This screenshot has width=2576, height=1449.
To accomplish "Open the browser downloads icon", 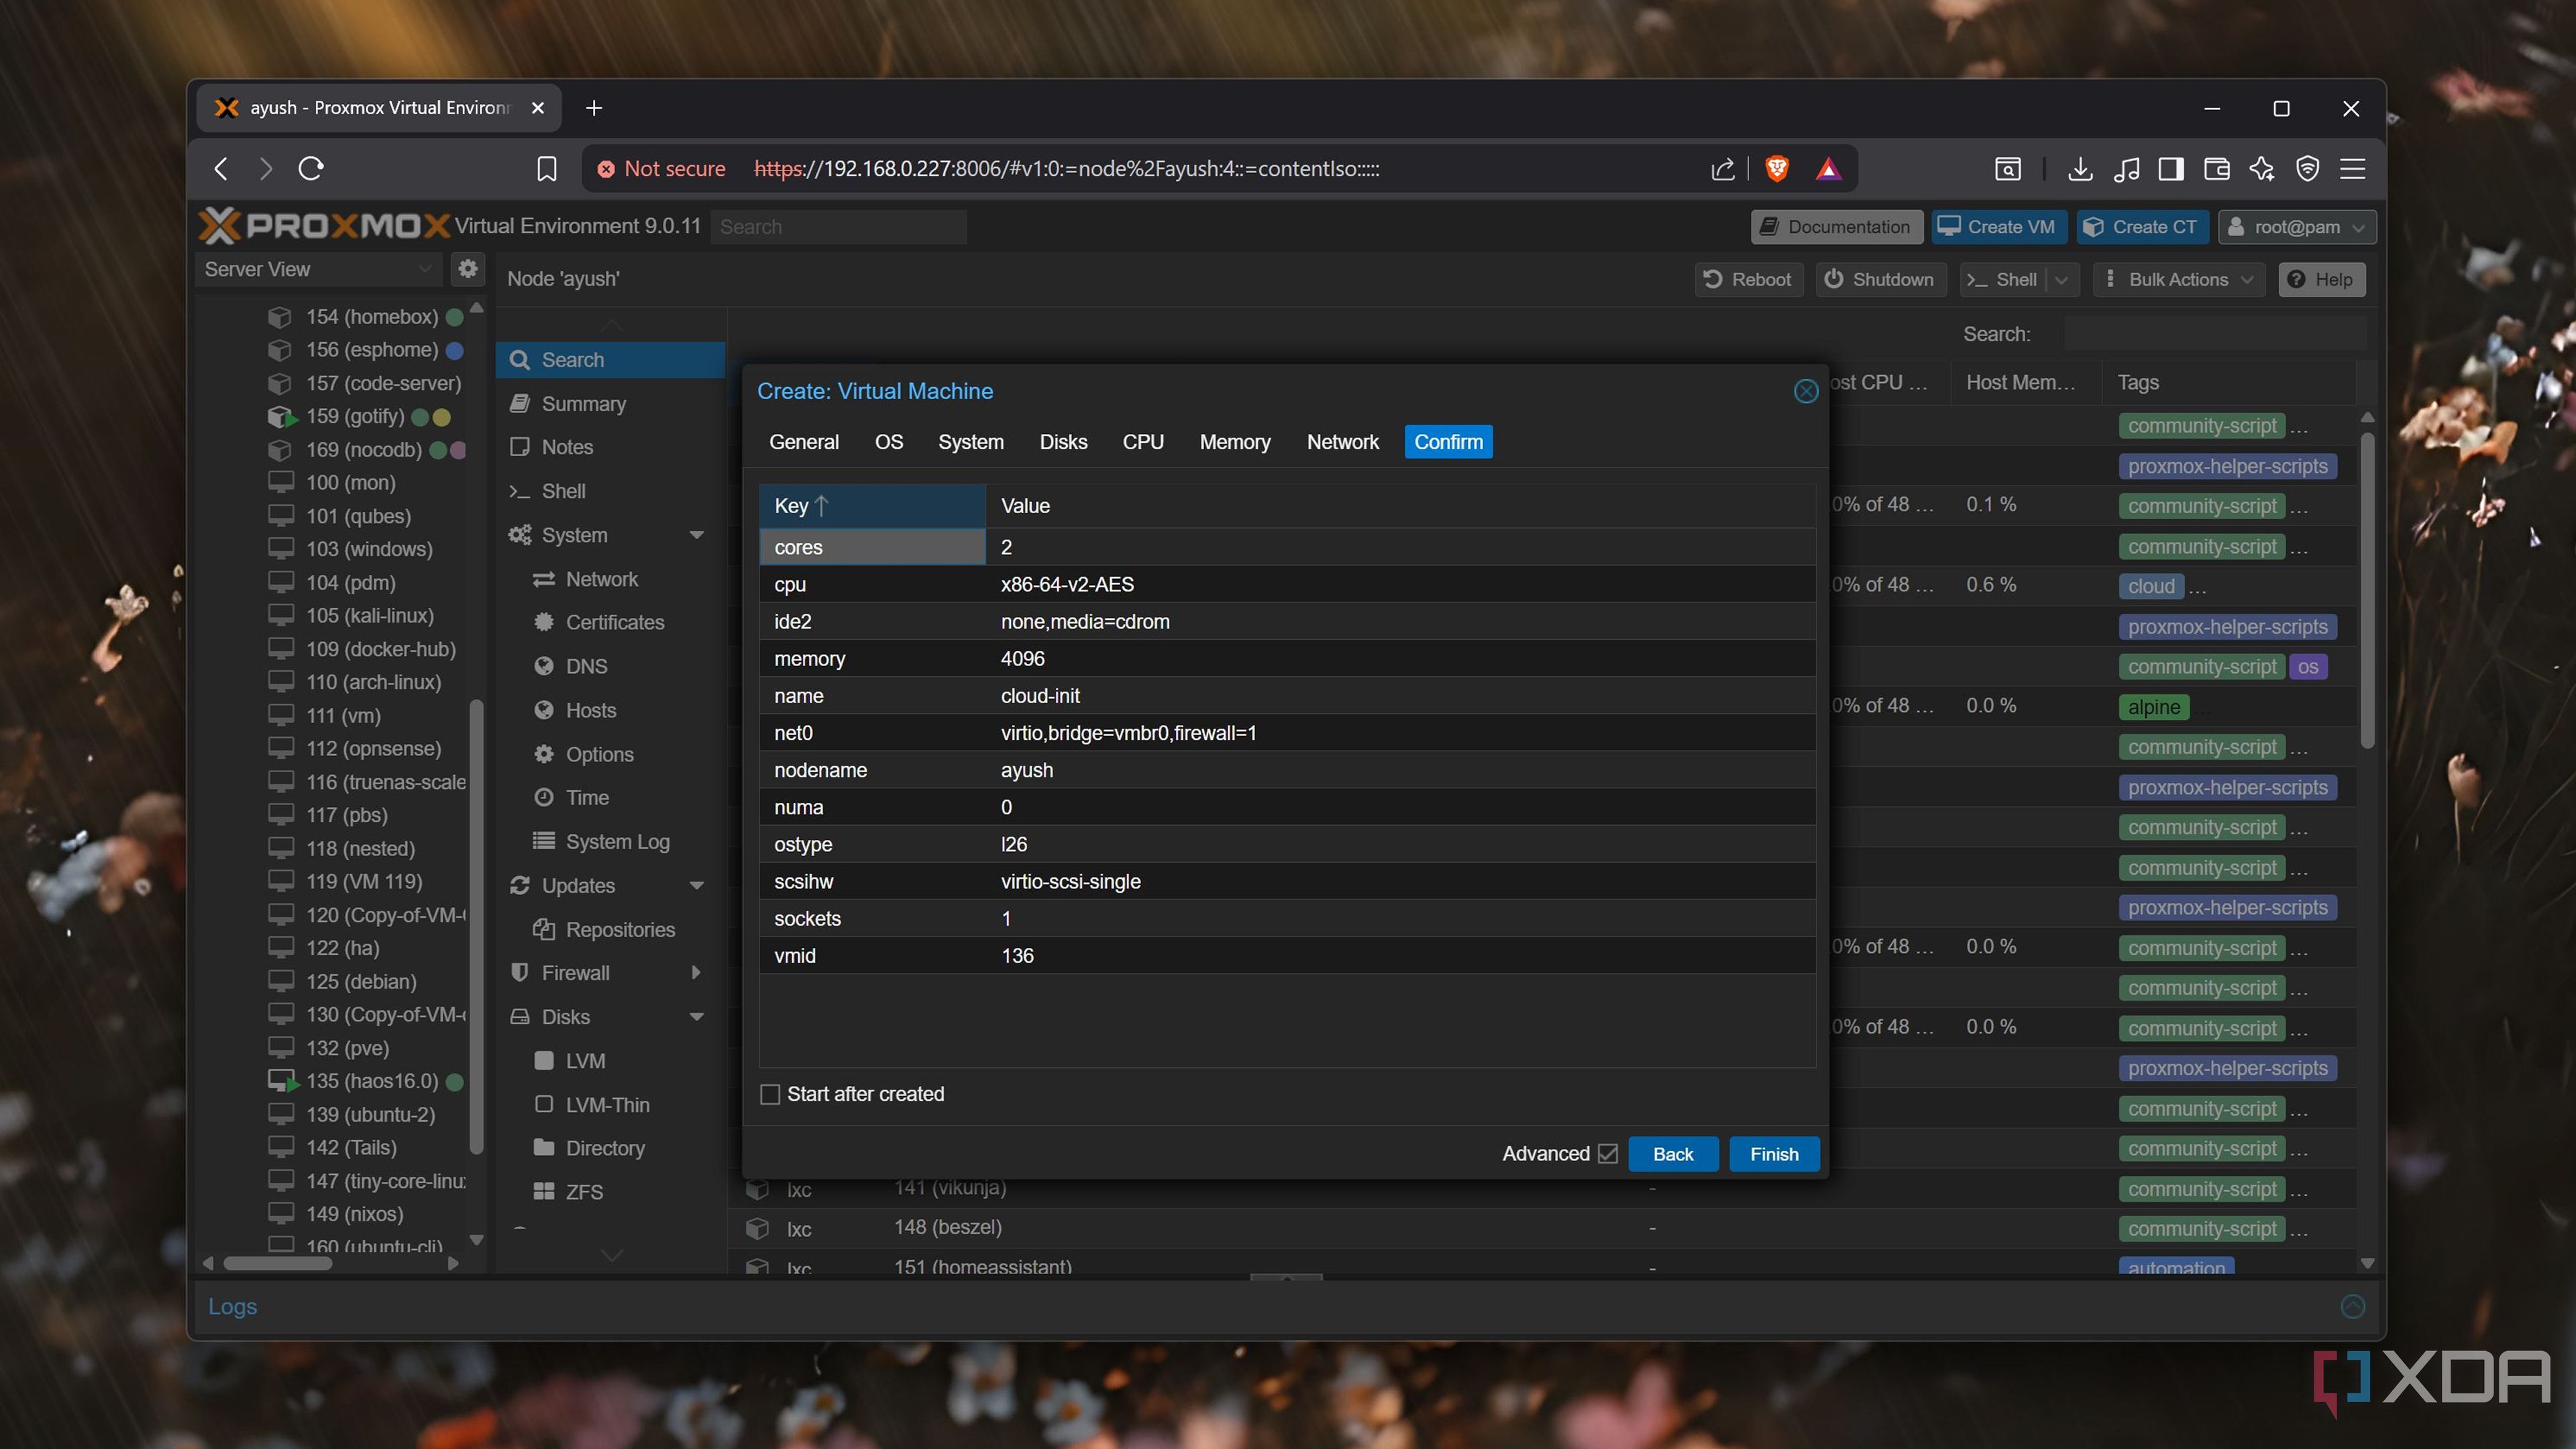I will pyautogui.click(x=2080, y=168).
